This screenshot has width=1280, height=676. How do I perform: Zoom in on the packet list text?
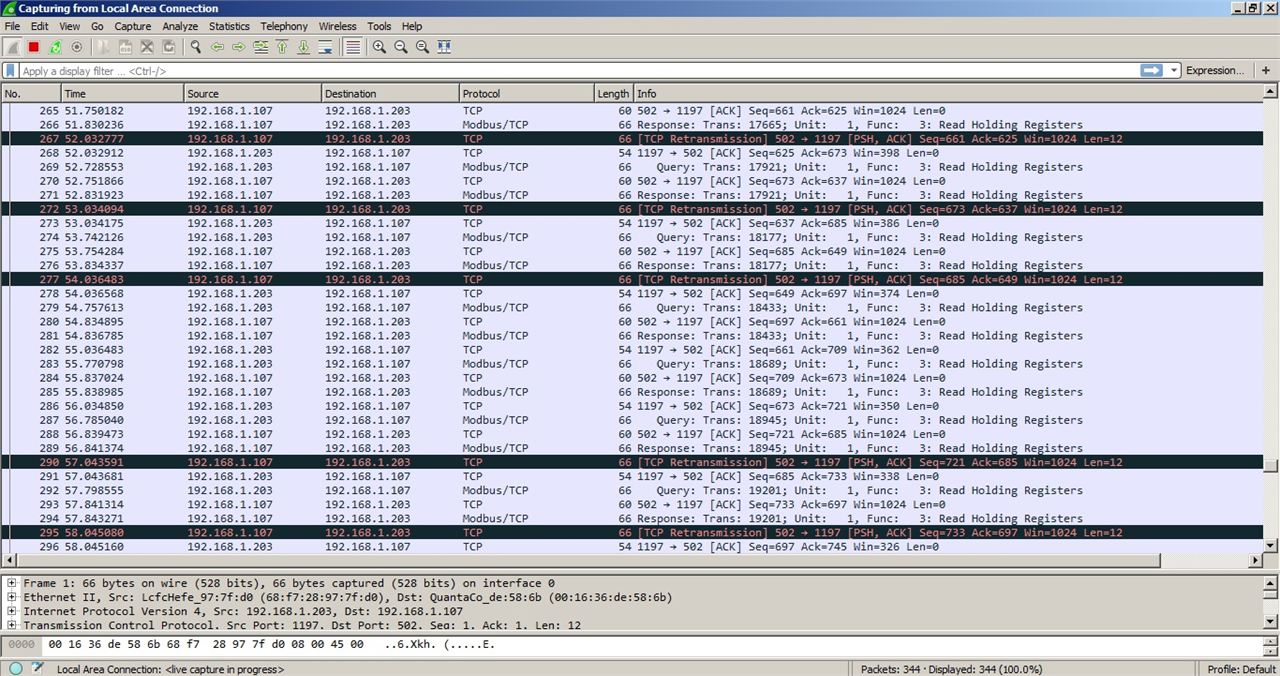coord(379,47)
